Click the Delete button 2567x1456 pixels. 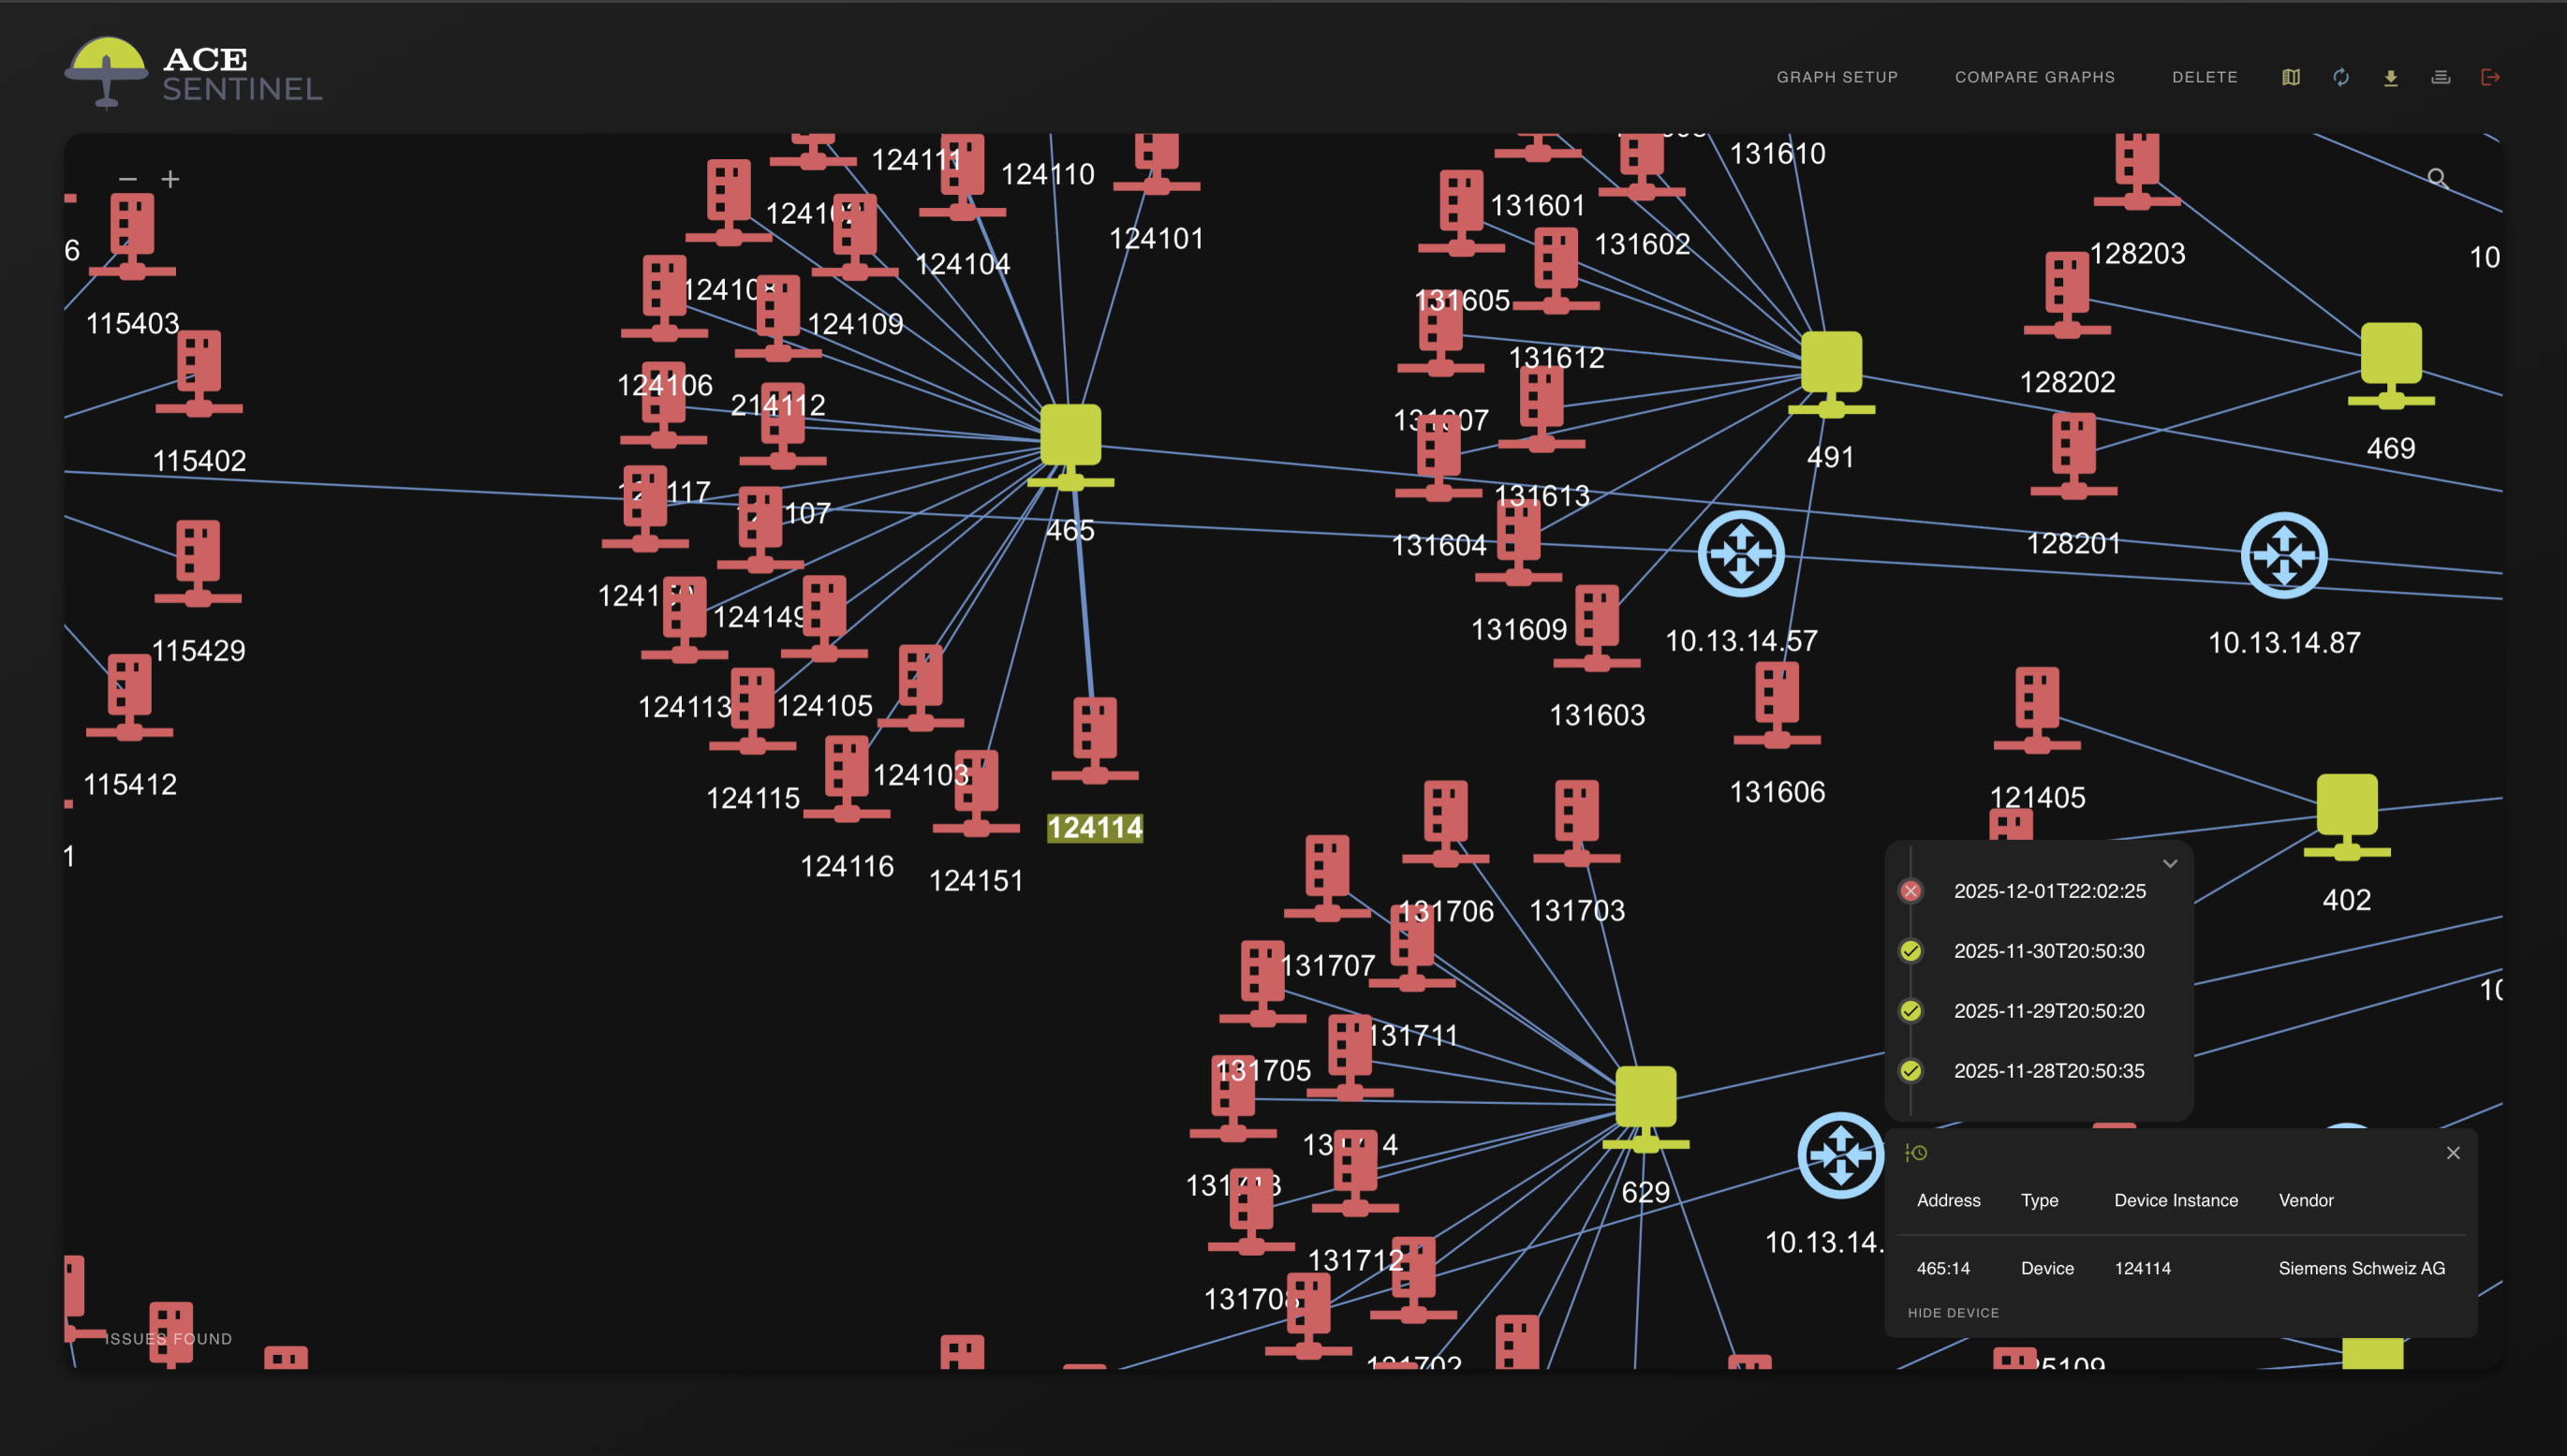coord(2204,77)
